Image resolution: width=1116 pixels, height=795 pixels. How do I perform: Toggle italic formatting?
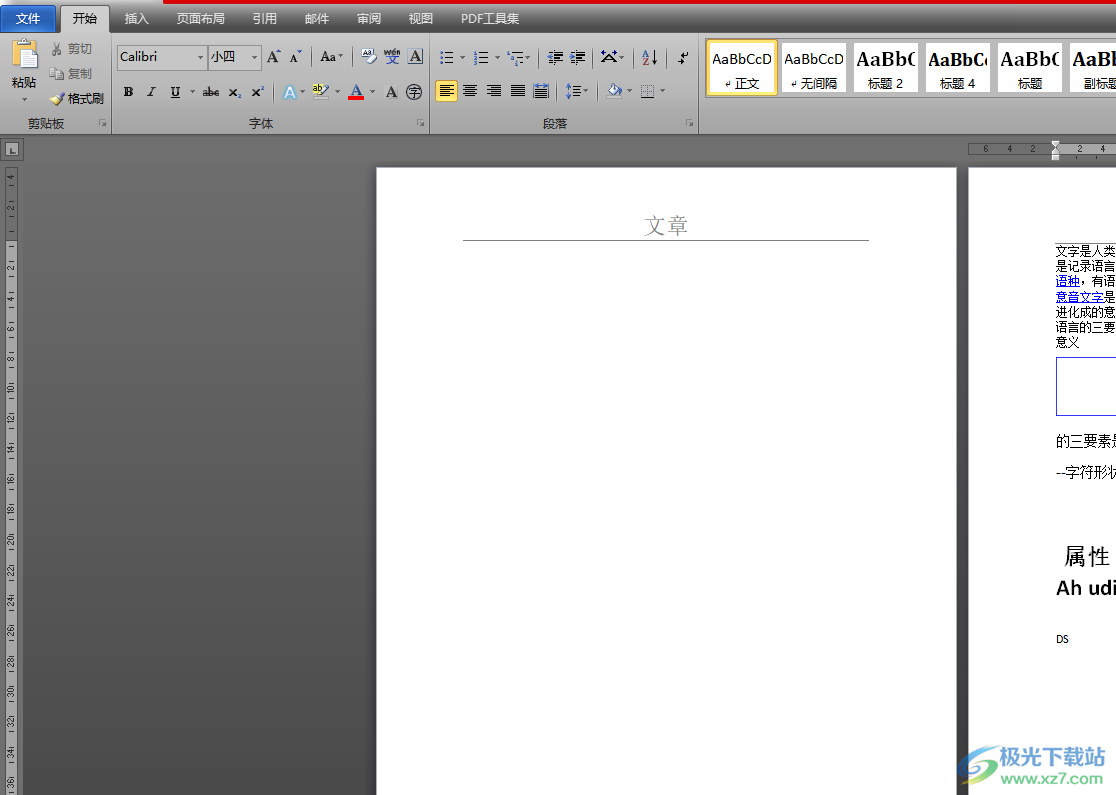coord(151,92)
